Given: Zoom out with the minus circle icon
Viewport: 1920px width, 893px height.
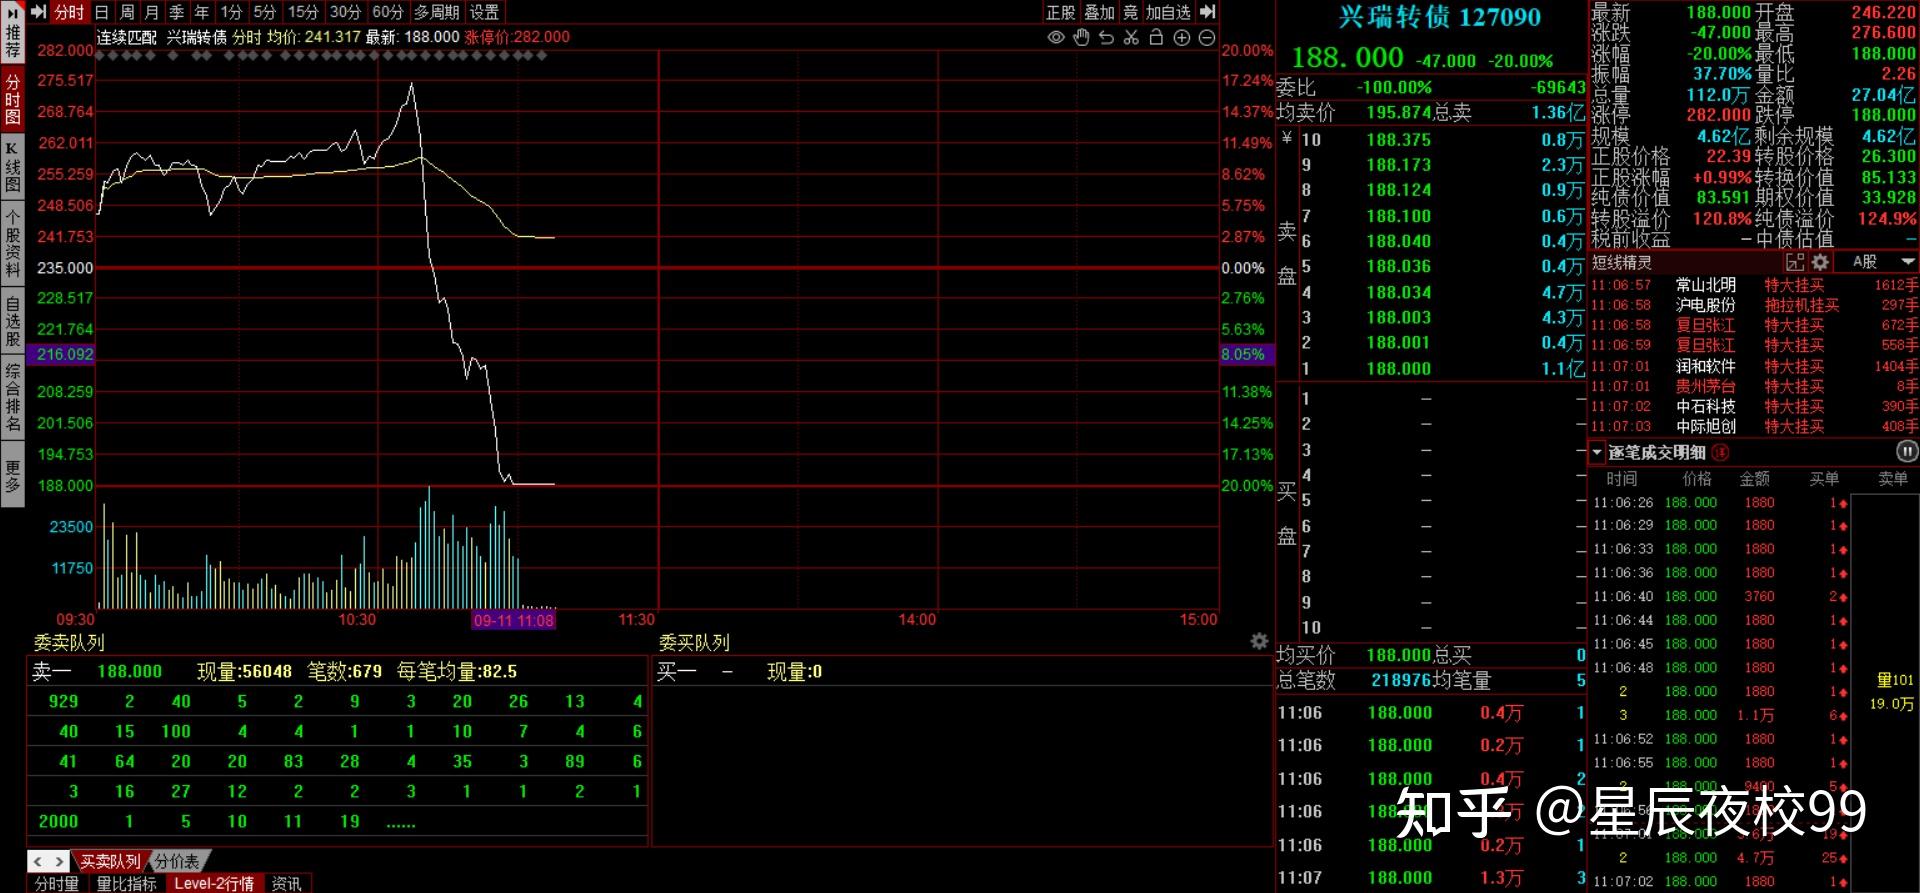Looking at the screenshot, I should 1207,38.
